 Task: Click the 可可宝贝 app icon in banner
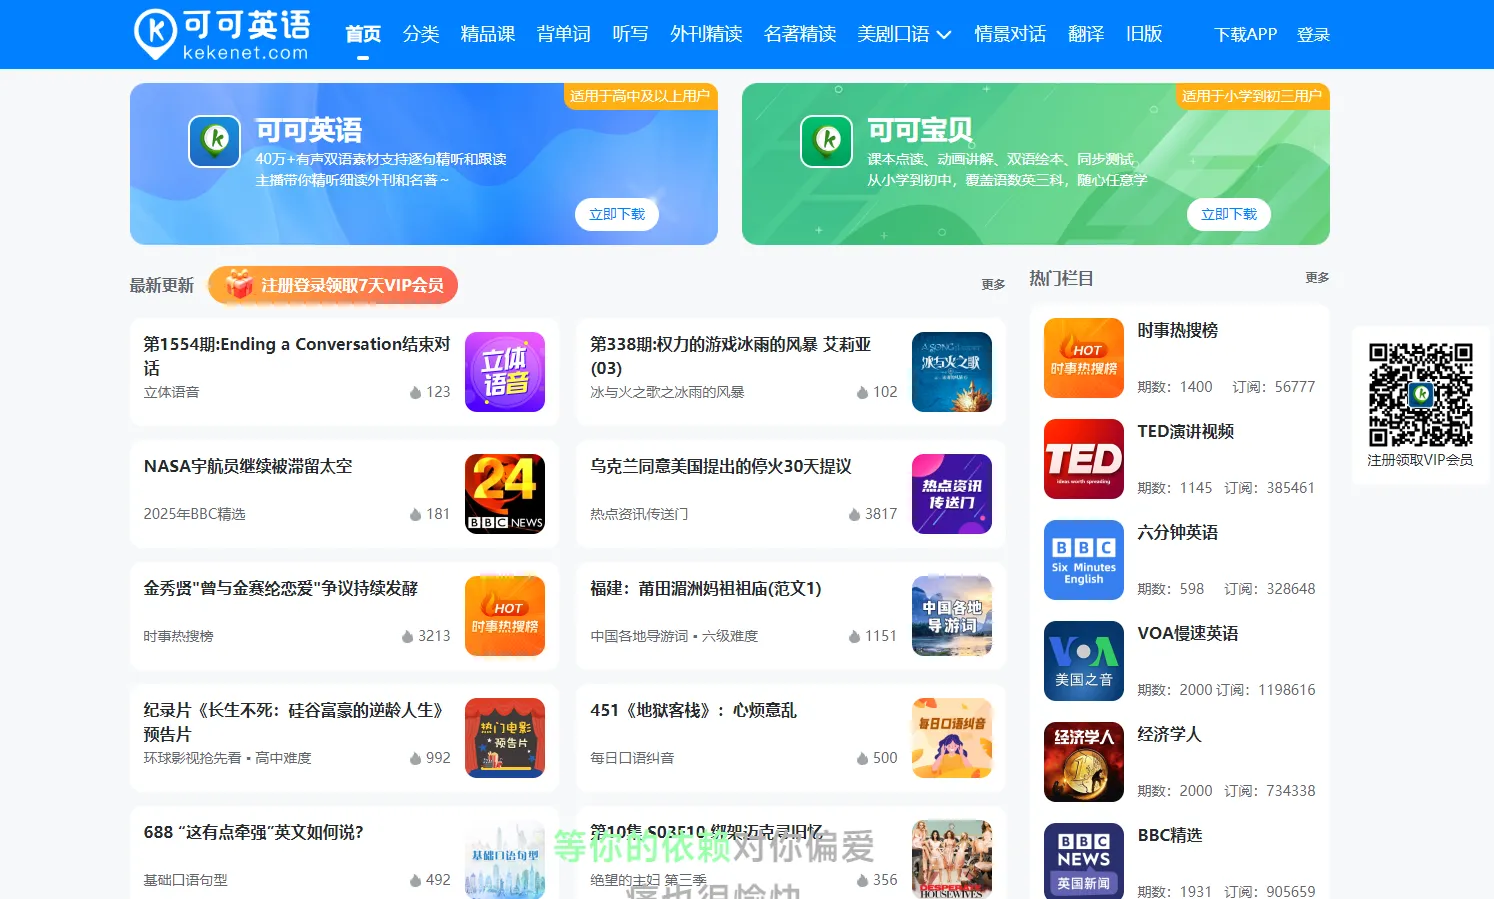click(827, 141)
